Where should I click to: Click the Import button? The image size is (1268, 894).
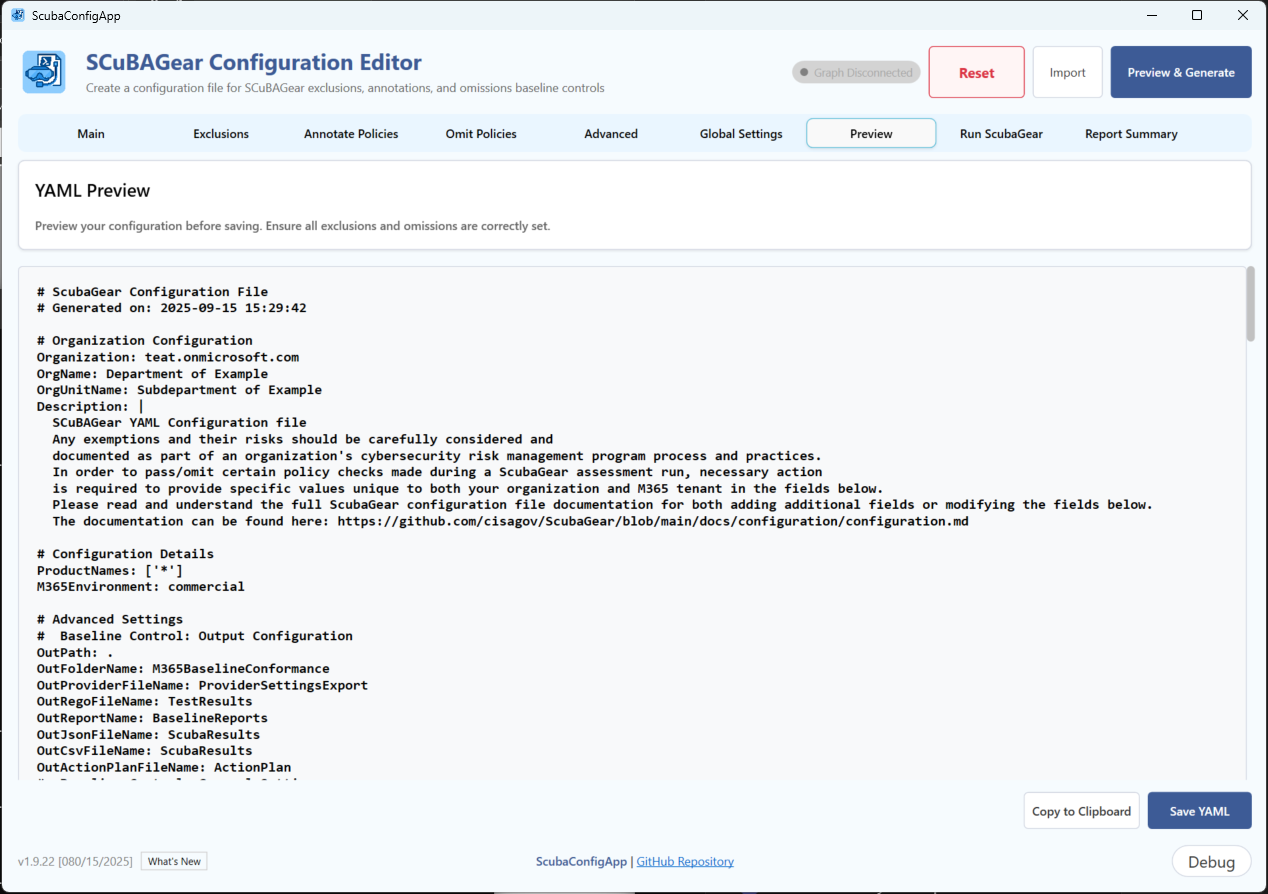tap(1067, 72)
